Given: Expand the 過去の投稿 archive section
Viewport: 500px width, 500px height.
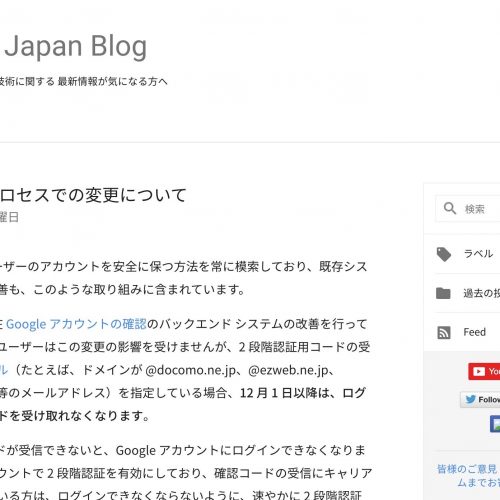Looking at the screenshot, I should click(468, 293).
